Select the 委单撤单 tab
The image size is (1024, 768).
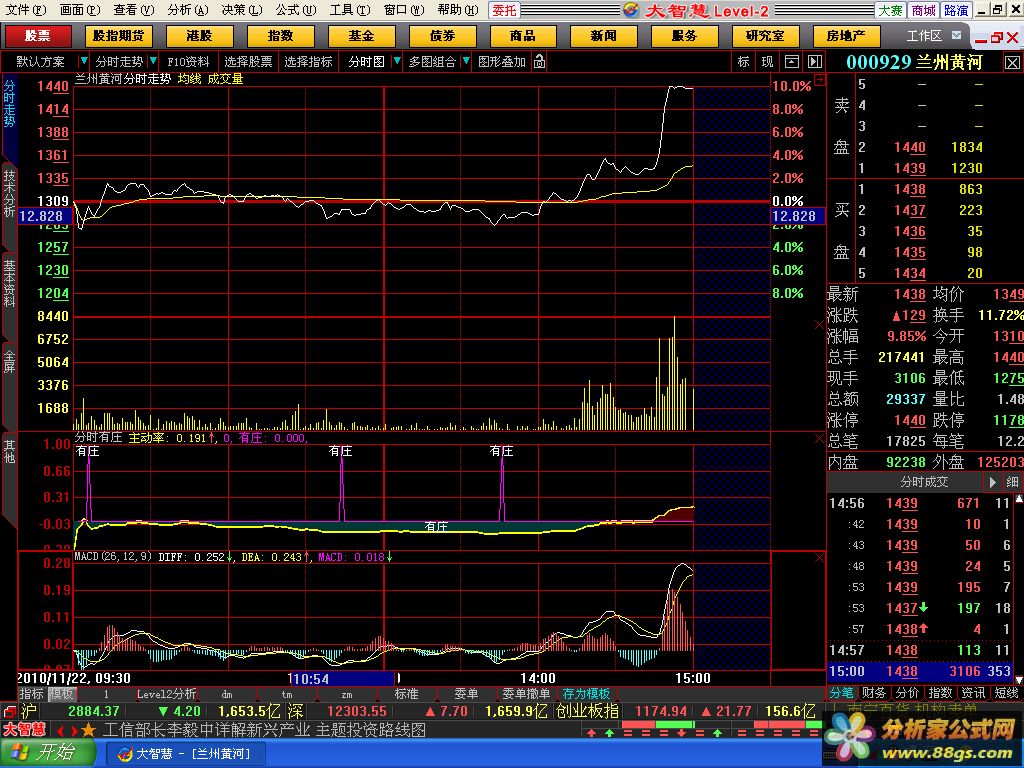pos(526,694)
